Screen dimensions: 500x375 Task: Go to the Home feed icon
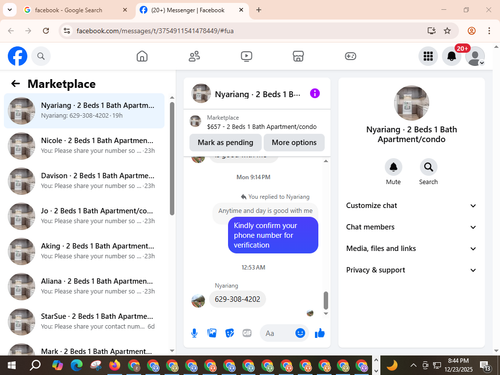coord(142,56)
